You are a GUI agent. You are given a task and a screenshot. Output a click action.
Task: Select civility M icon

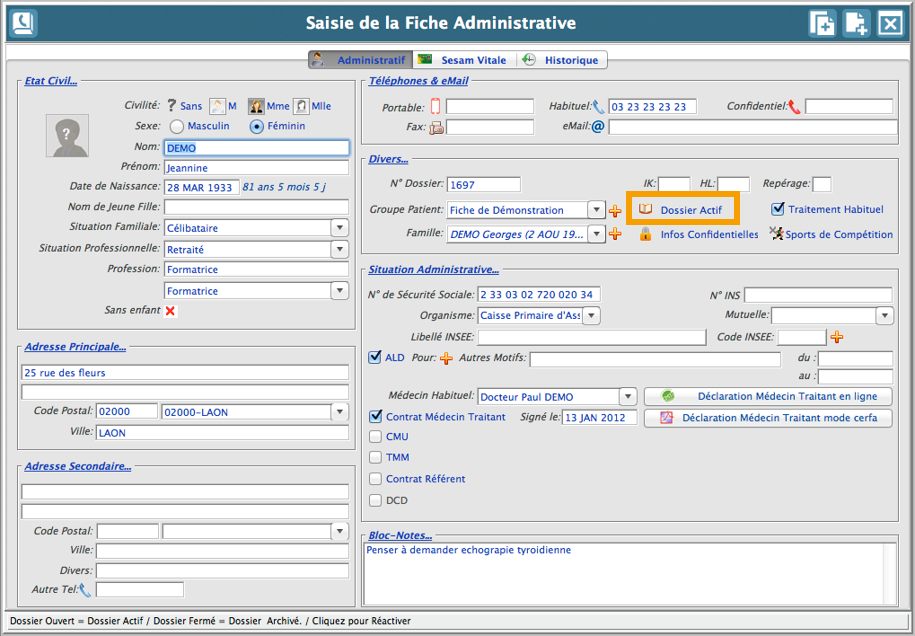tap(217, 106)
